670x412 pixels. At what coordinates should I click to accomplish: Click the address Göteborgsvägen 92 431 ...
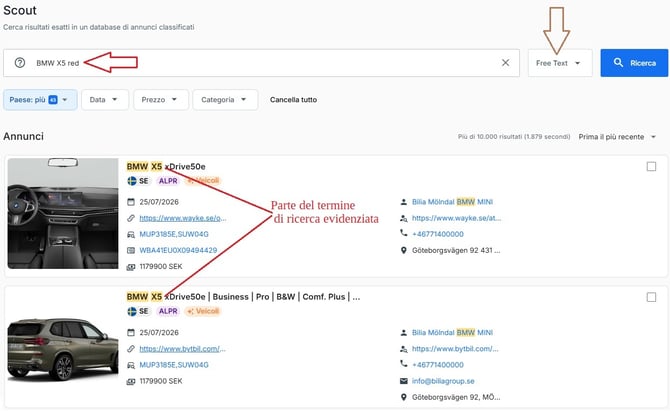(455, 250)
